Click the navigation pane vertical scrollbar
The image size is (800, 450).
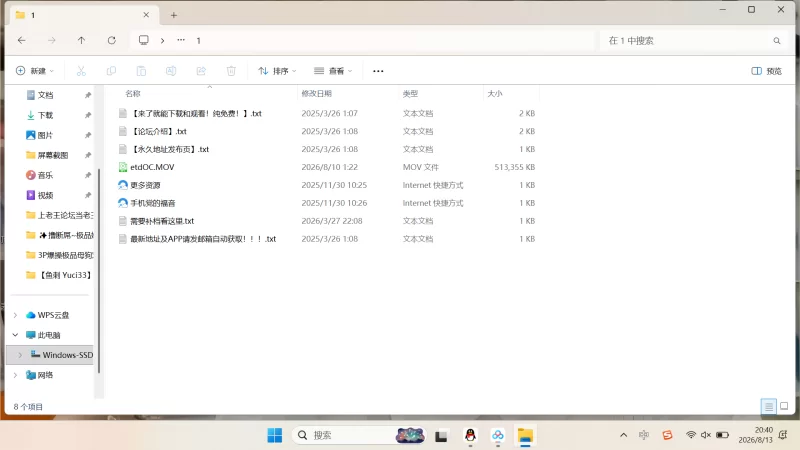click(x=98, y=270)
